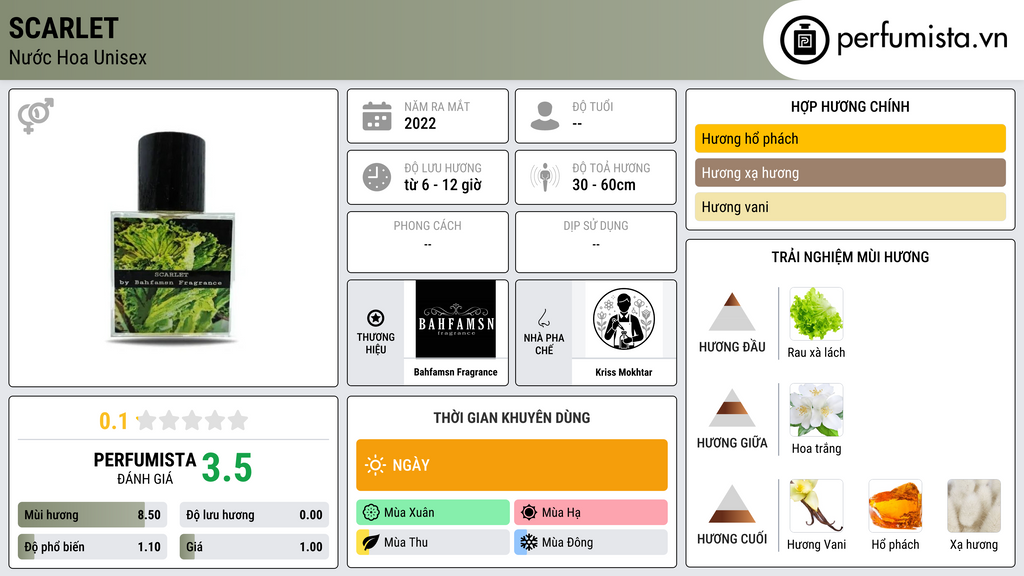1024x576 pixels.
Task: Select the NGÀY recommended time bar
Action: click(511, 465)
